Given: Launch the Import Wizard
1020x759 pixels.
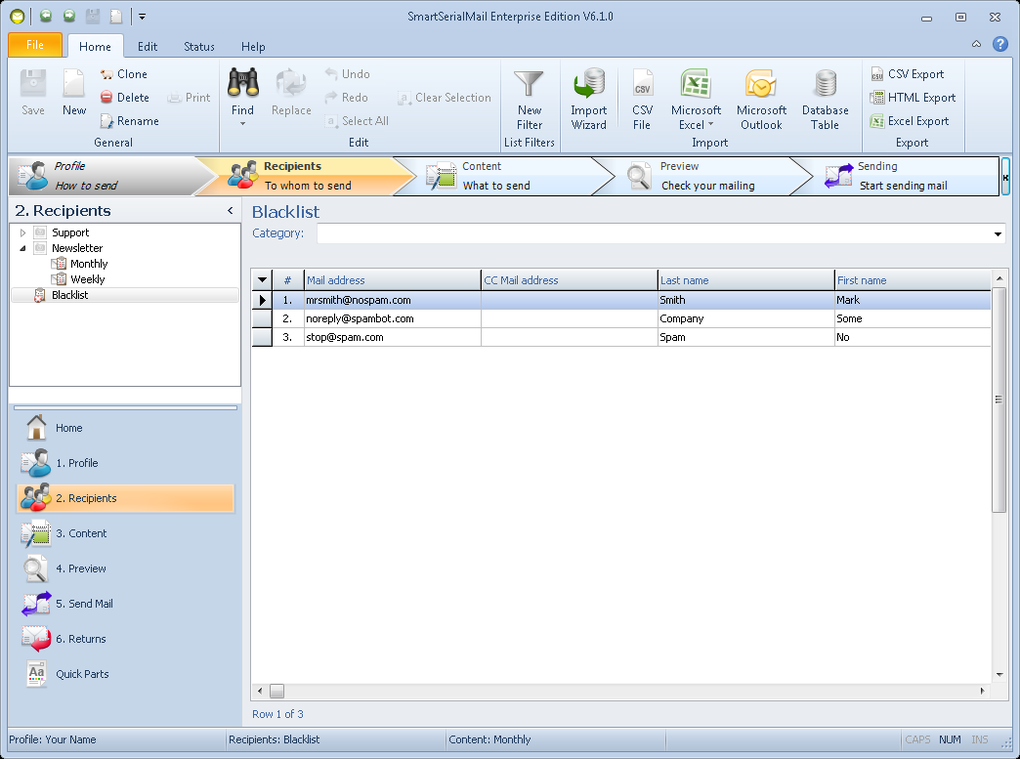Looking at the screenshot, I should click(x=589, y=99).
